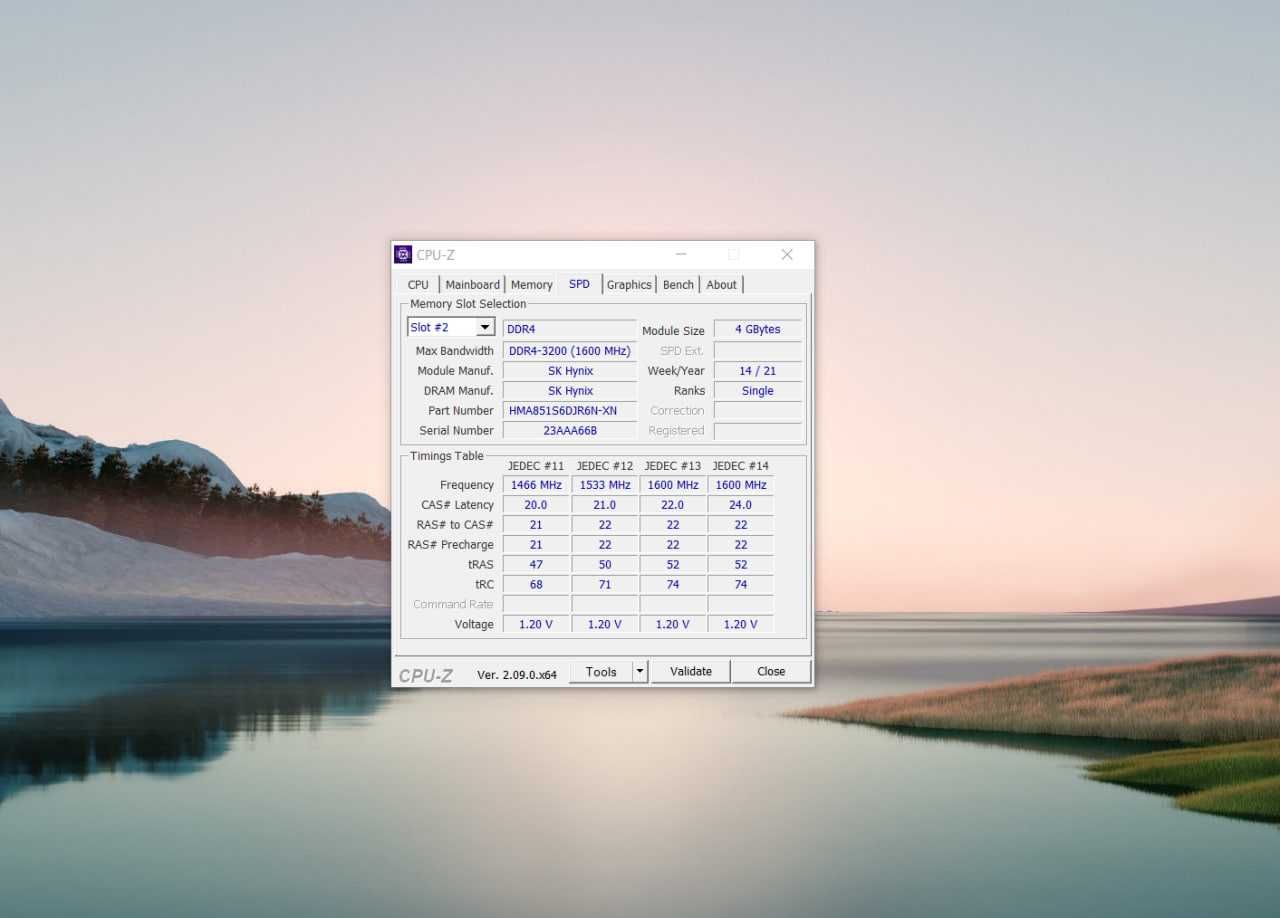Click the empty Registered field

757,431
